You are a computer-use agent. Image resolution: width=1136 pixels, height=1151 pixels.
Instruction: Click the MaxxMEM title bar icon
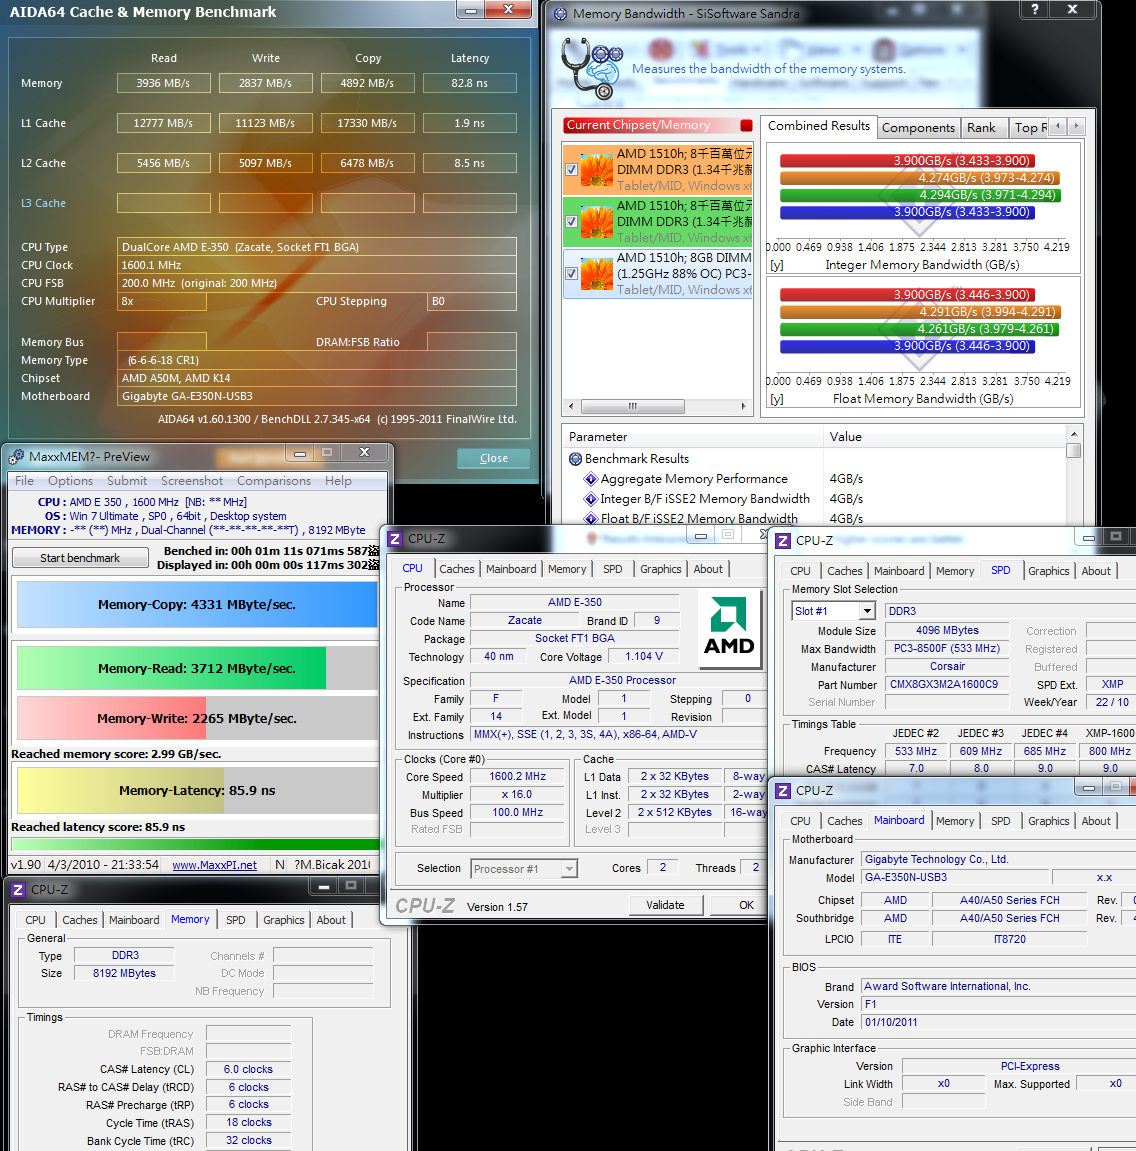coord(16,457)
